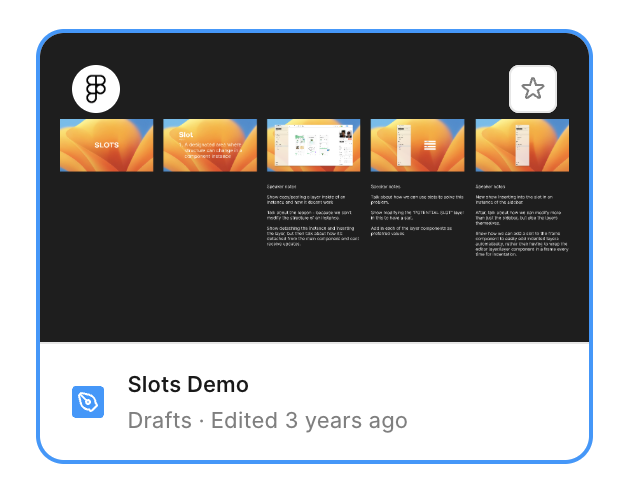Click the blue Figma Slides file type icon

pos(88,402)
